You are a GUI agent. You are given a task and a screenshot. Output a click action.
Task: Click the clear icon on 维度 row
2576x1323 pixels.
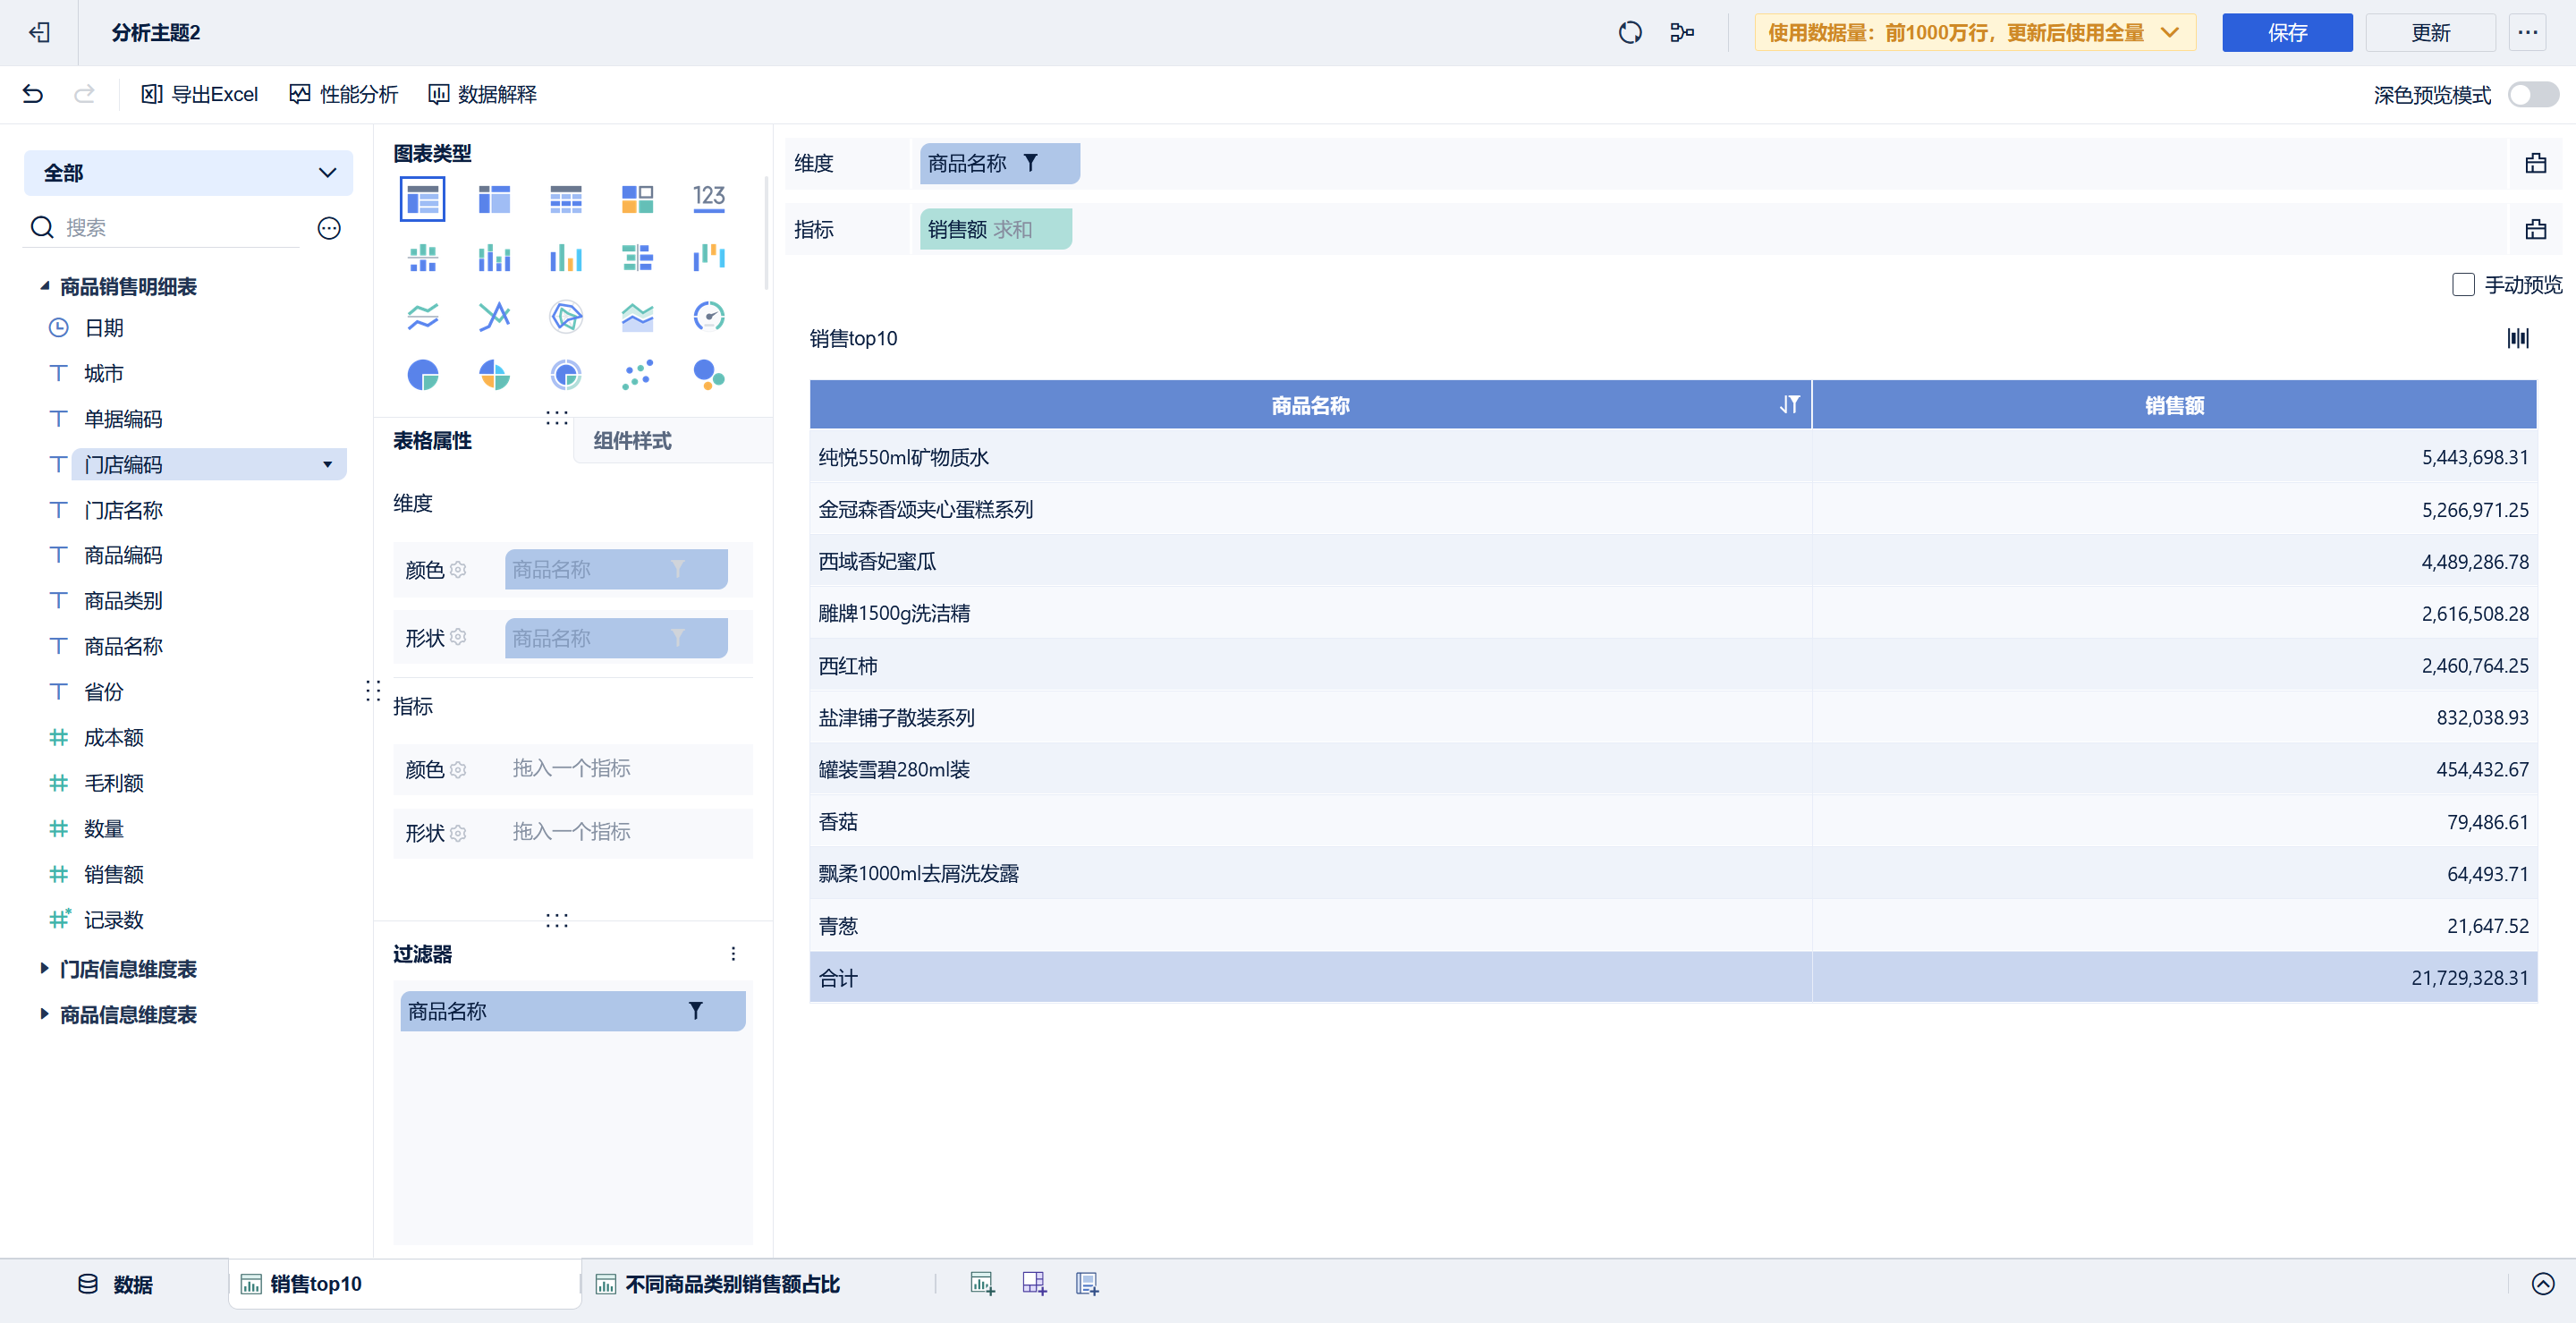click(x=2535, y=164)
